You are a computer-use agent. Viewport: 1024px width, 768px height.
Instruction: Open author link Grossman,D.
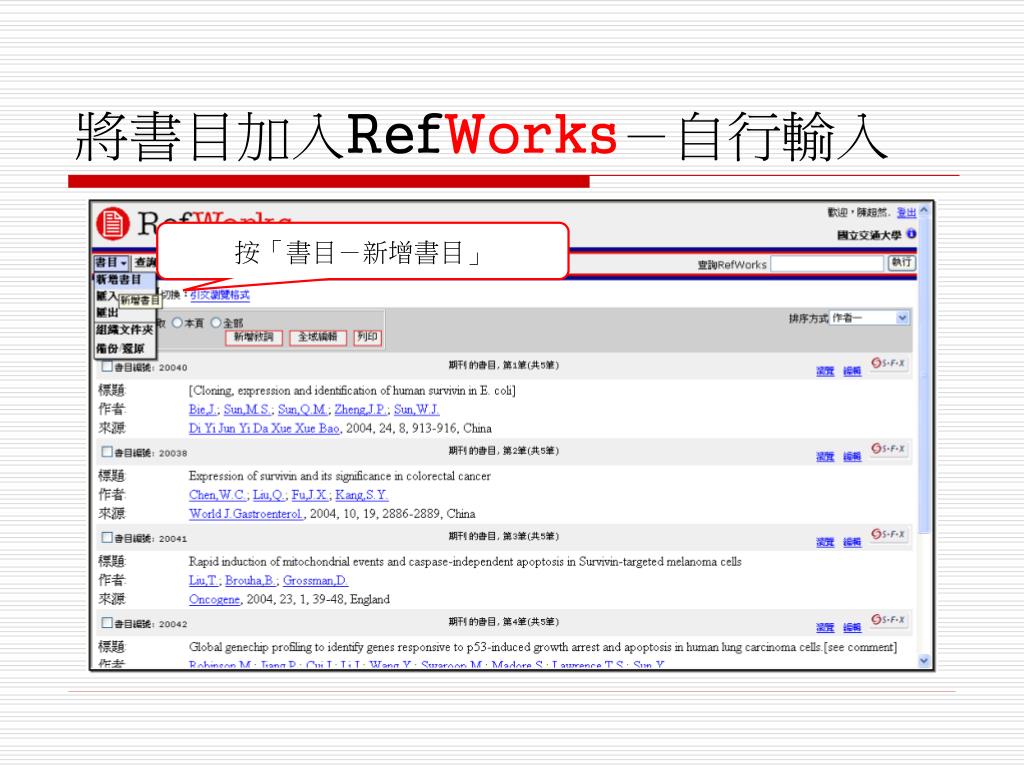pyautogui.click(x=315, y=581)
